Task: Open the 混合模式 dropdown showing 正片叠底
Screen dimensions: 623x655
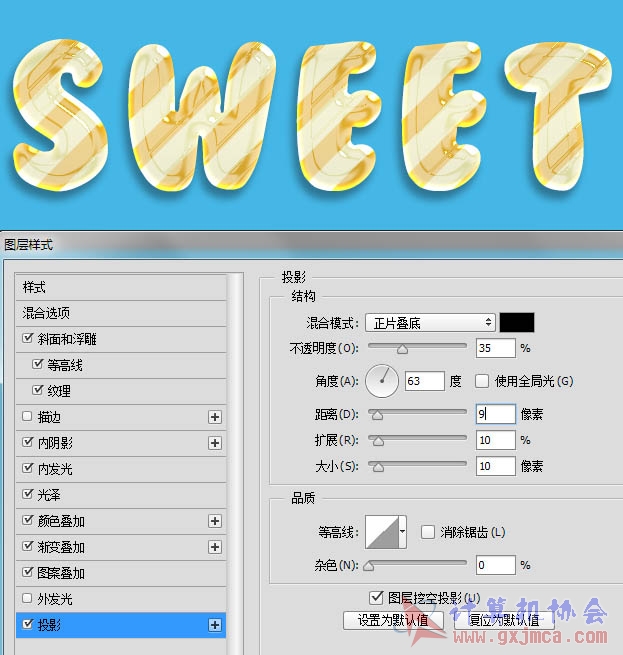Action: click(430, 322)
